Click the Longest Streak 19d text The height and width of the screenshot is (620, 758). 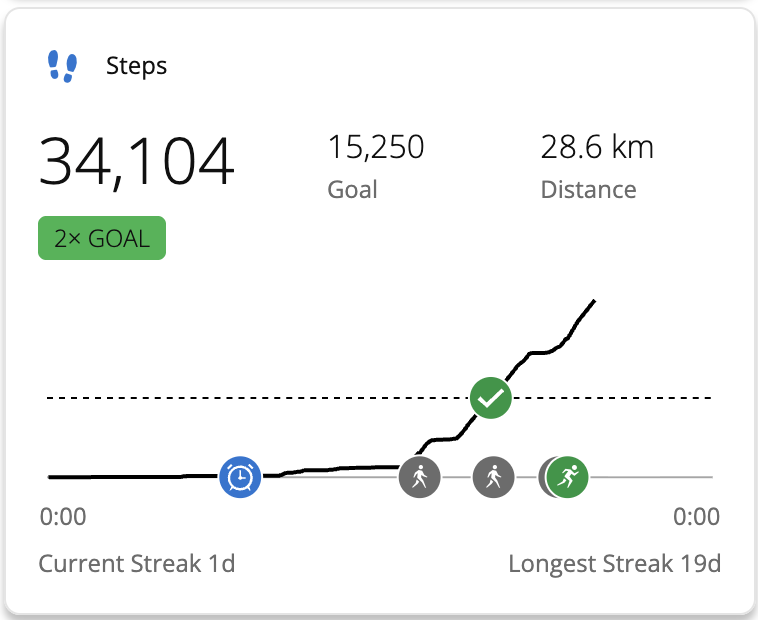[614, 563]
